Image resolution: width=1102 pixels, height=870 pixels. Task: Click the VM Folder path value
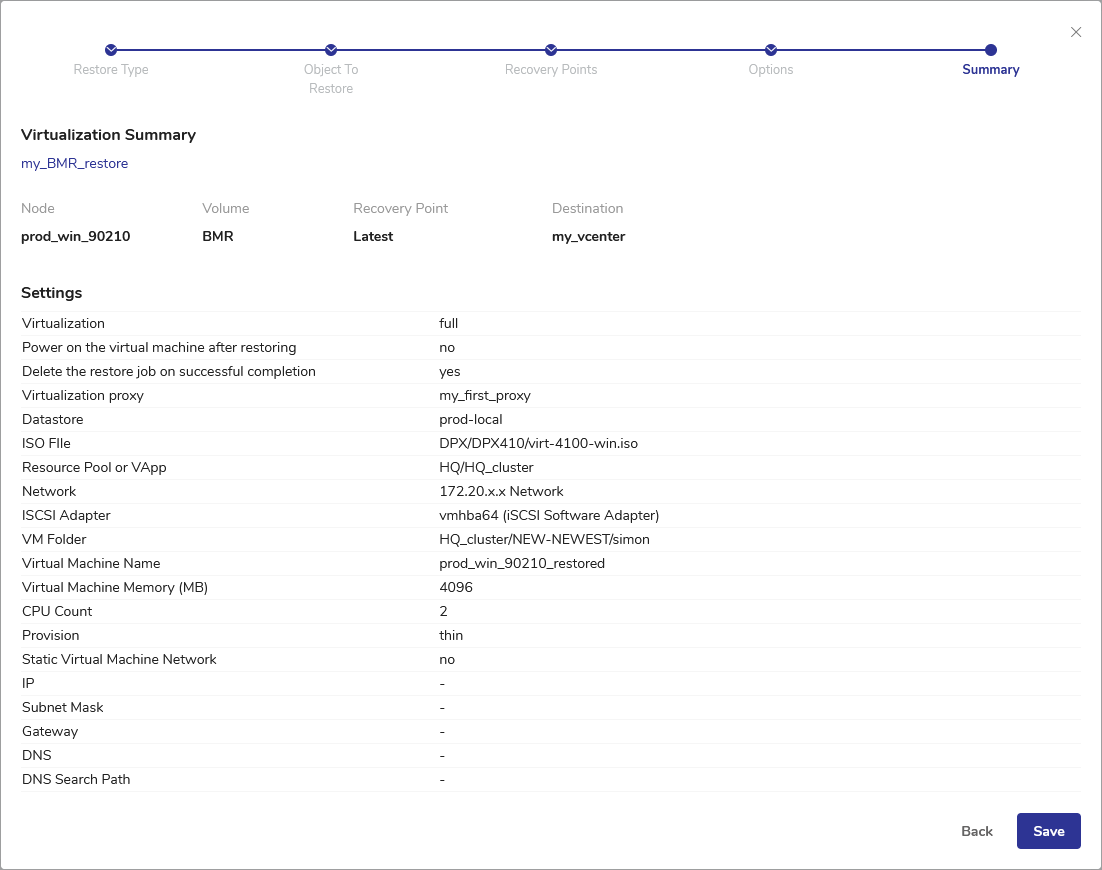click(x=544, y=540)
